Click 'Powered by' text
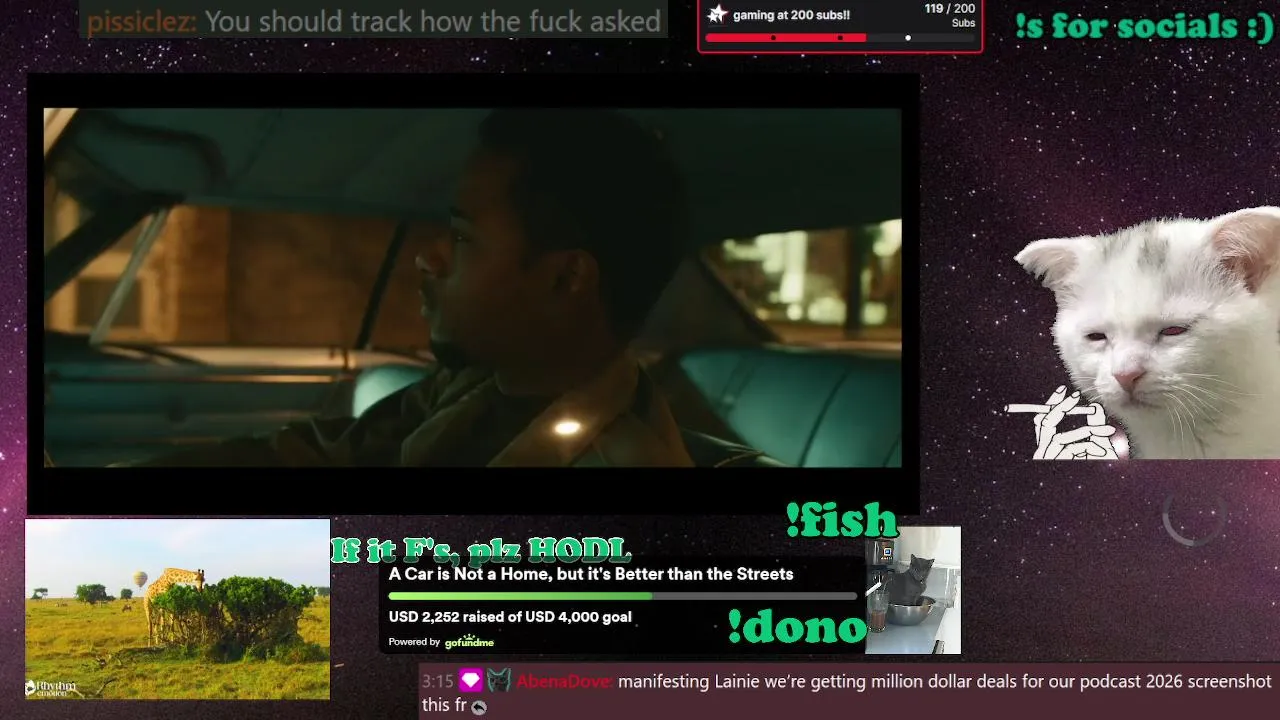Image resolution: width=1280 pixels, height=720 pixels. click(414, 642)
